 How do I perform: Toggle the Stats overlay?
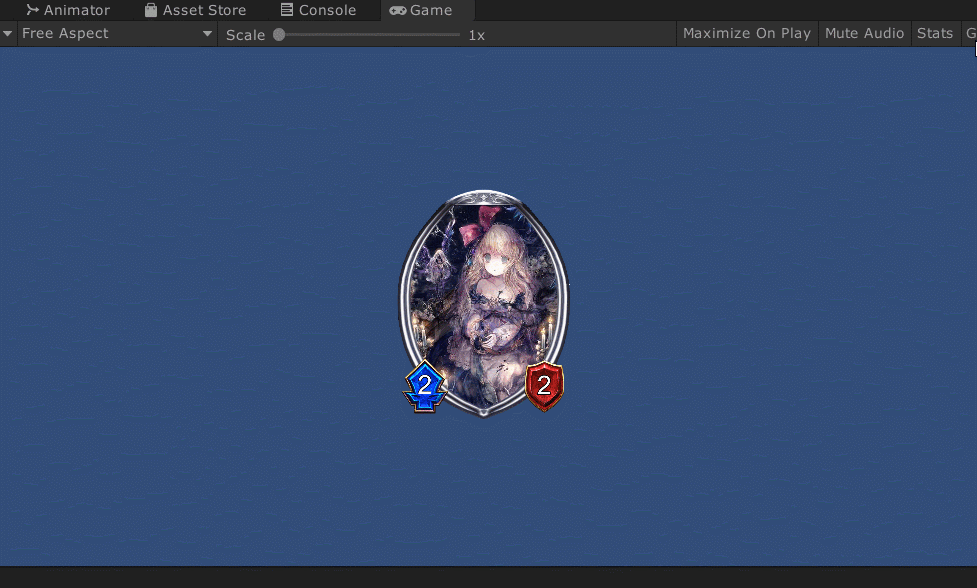click(x=935, y=34)
